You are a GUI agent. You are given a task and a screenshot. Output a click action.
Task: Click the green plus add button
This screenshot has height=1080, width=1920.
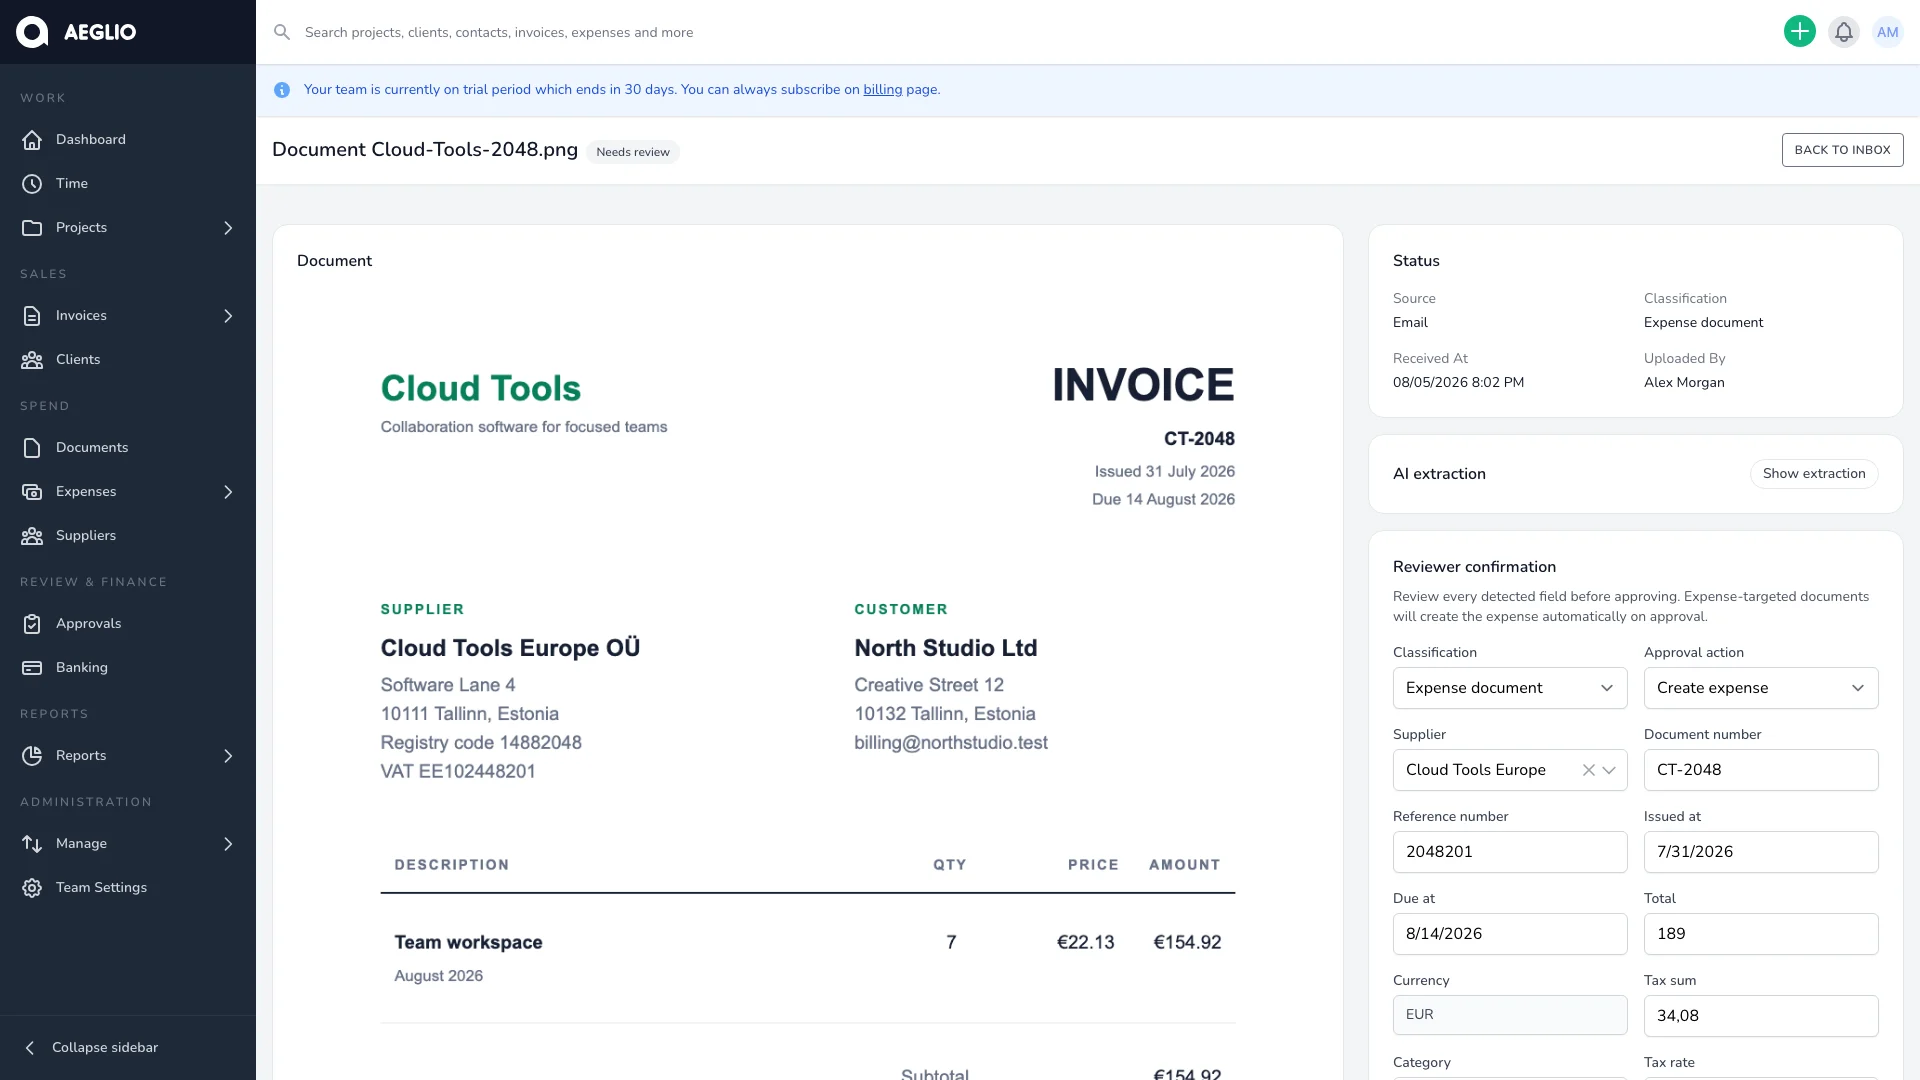pos(1799,32)
